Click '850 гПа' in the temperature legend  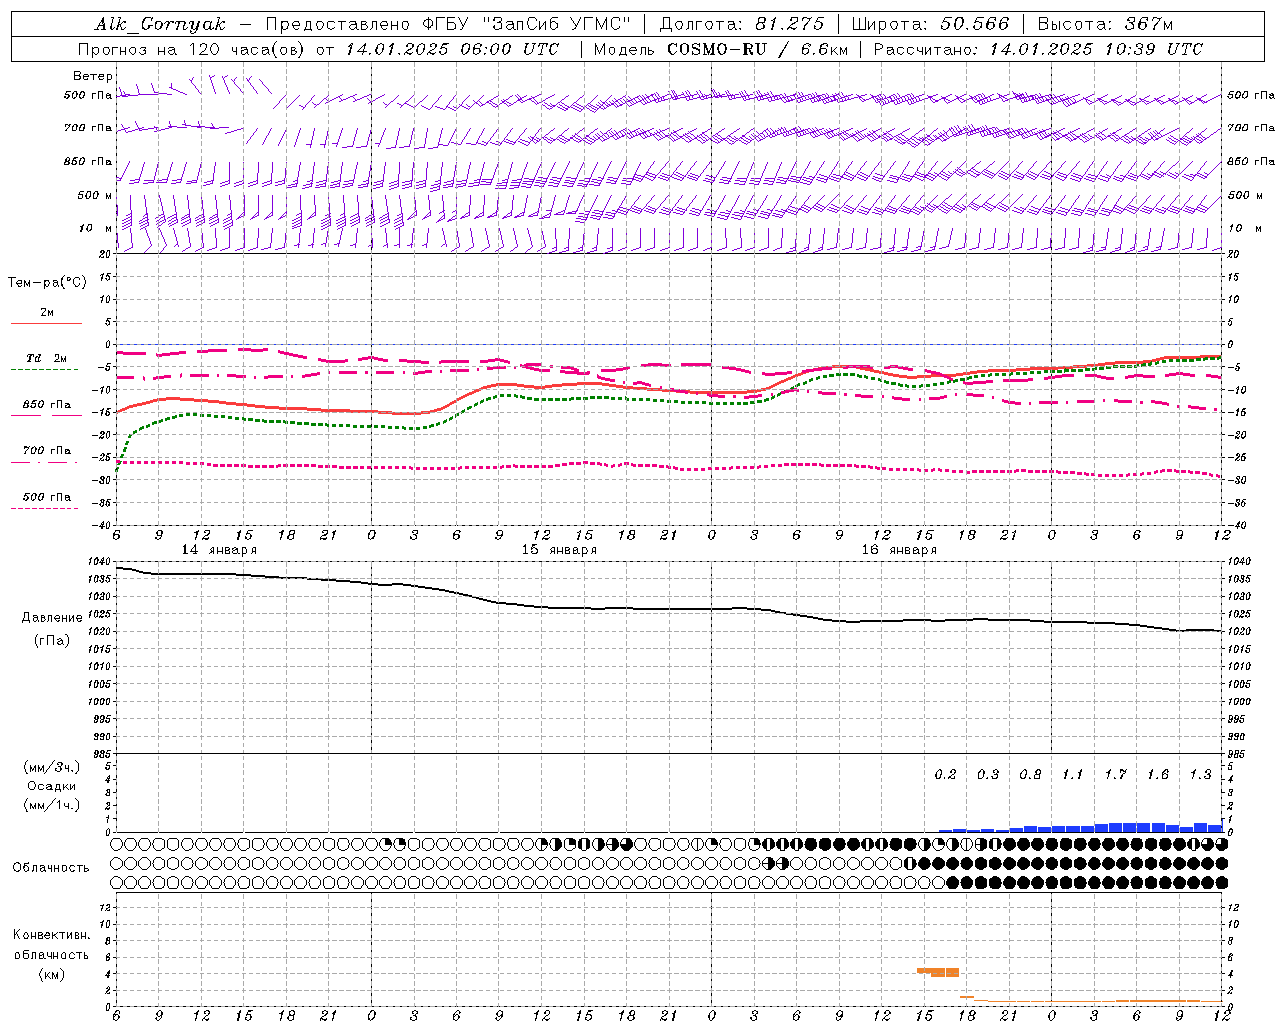(x=47, y=404)
